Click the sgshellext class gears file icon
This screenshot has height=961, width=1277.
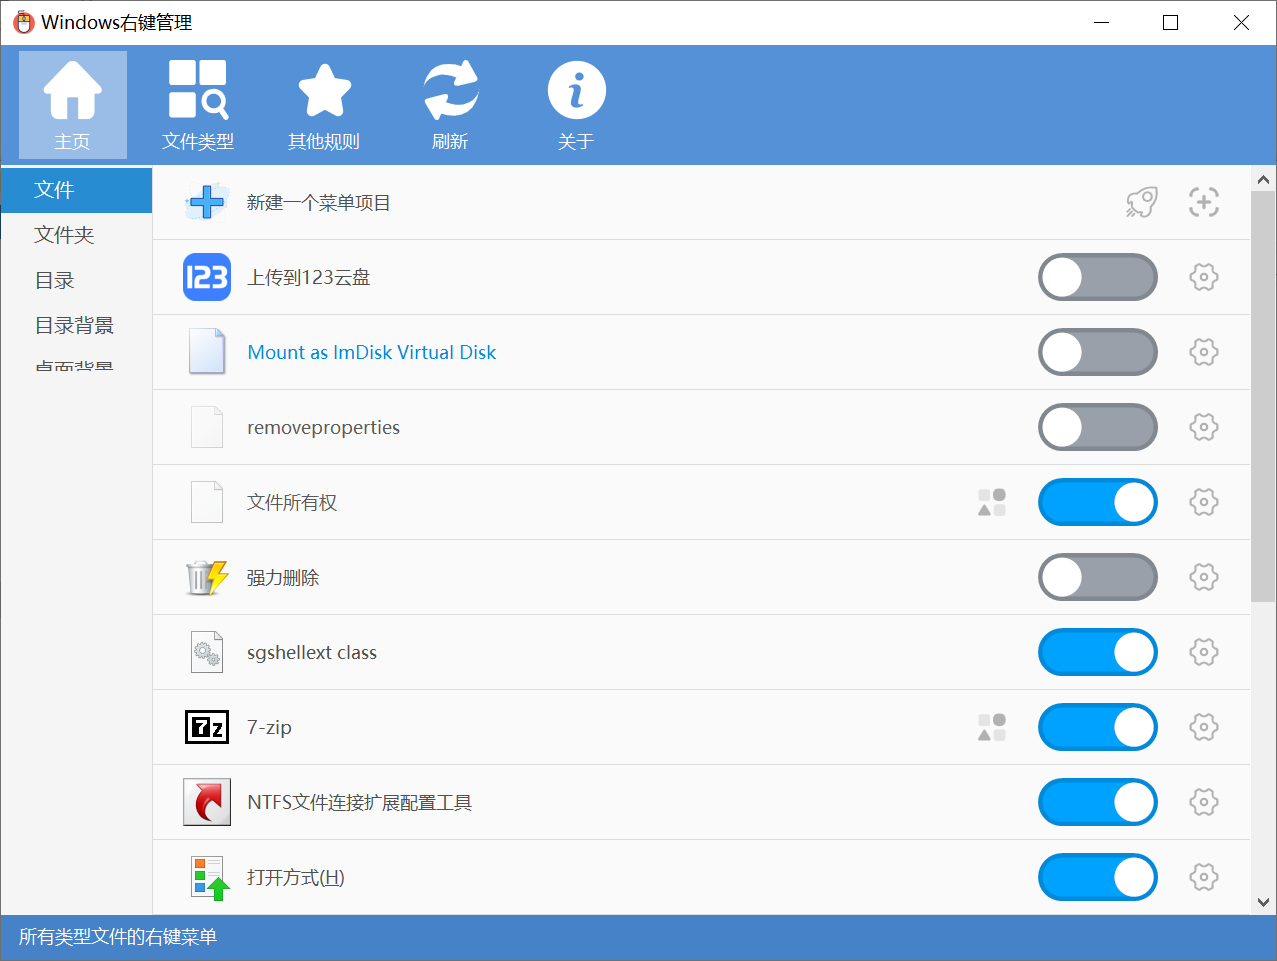pos(207,652)
